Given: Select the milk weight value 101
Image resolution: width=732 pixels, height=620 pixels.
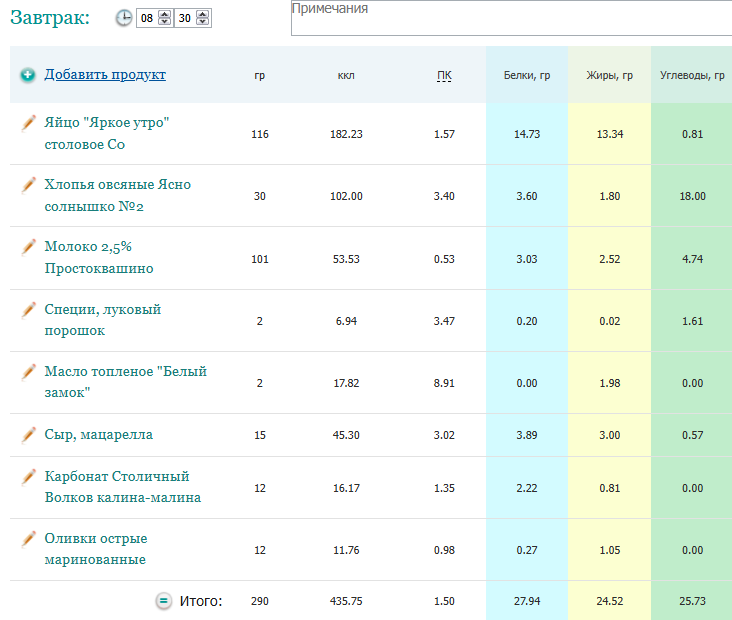Looking at the screenshot, I should (x=260, y=260).
